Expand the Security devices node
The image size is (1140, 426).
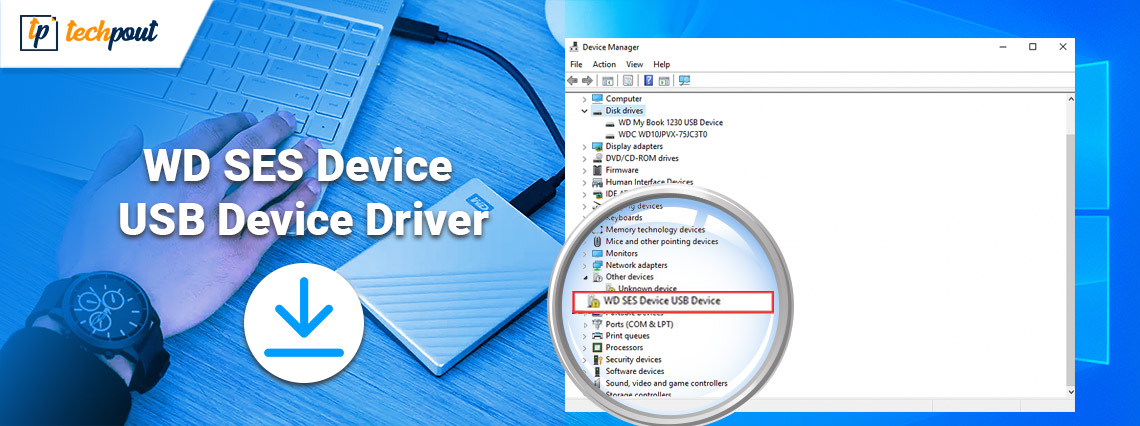[585, 359]
